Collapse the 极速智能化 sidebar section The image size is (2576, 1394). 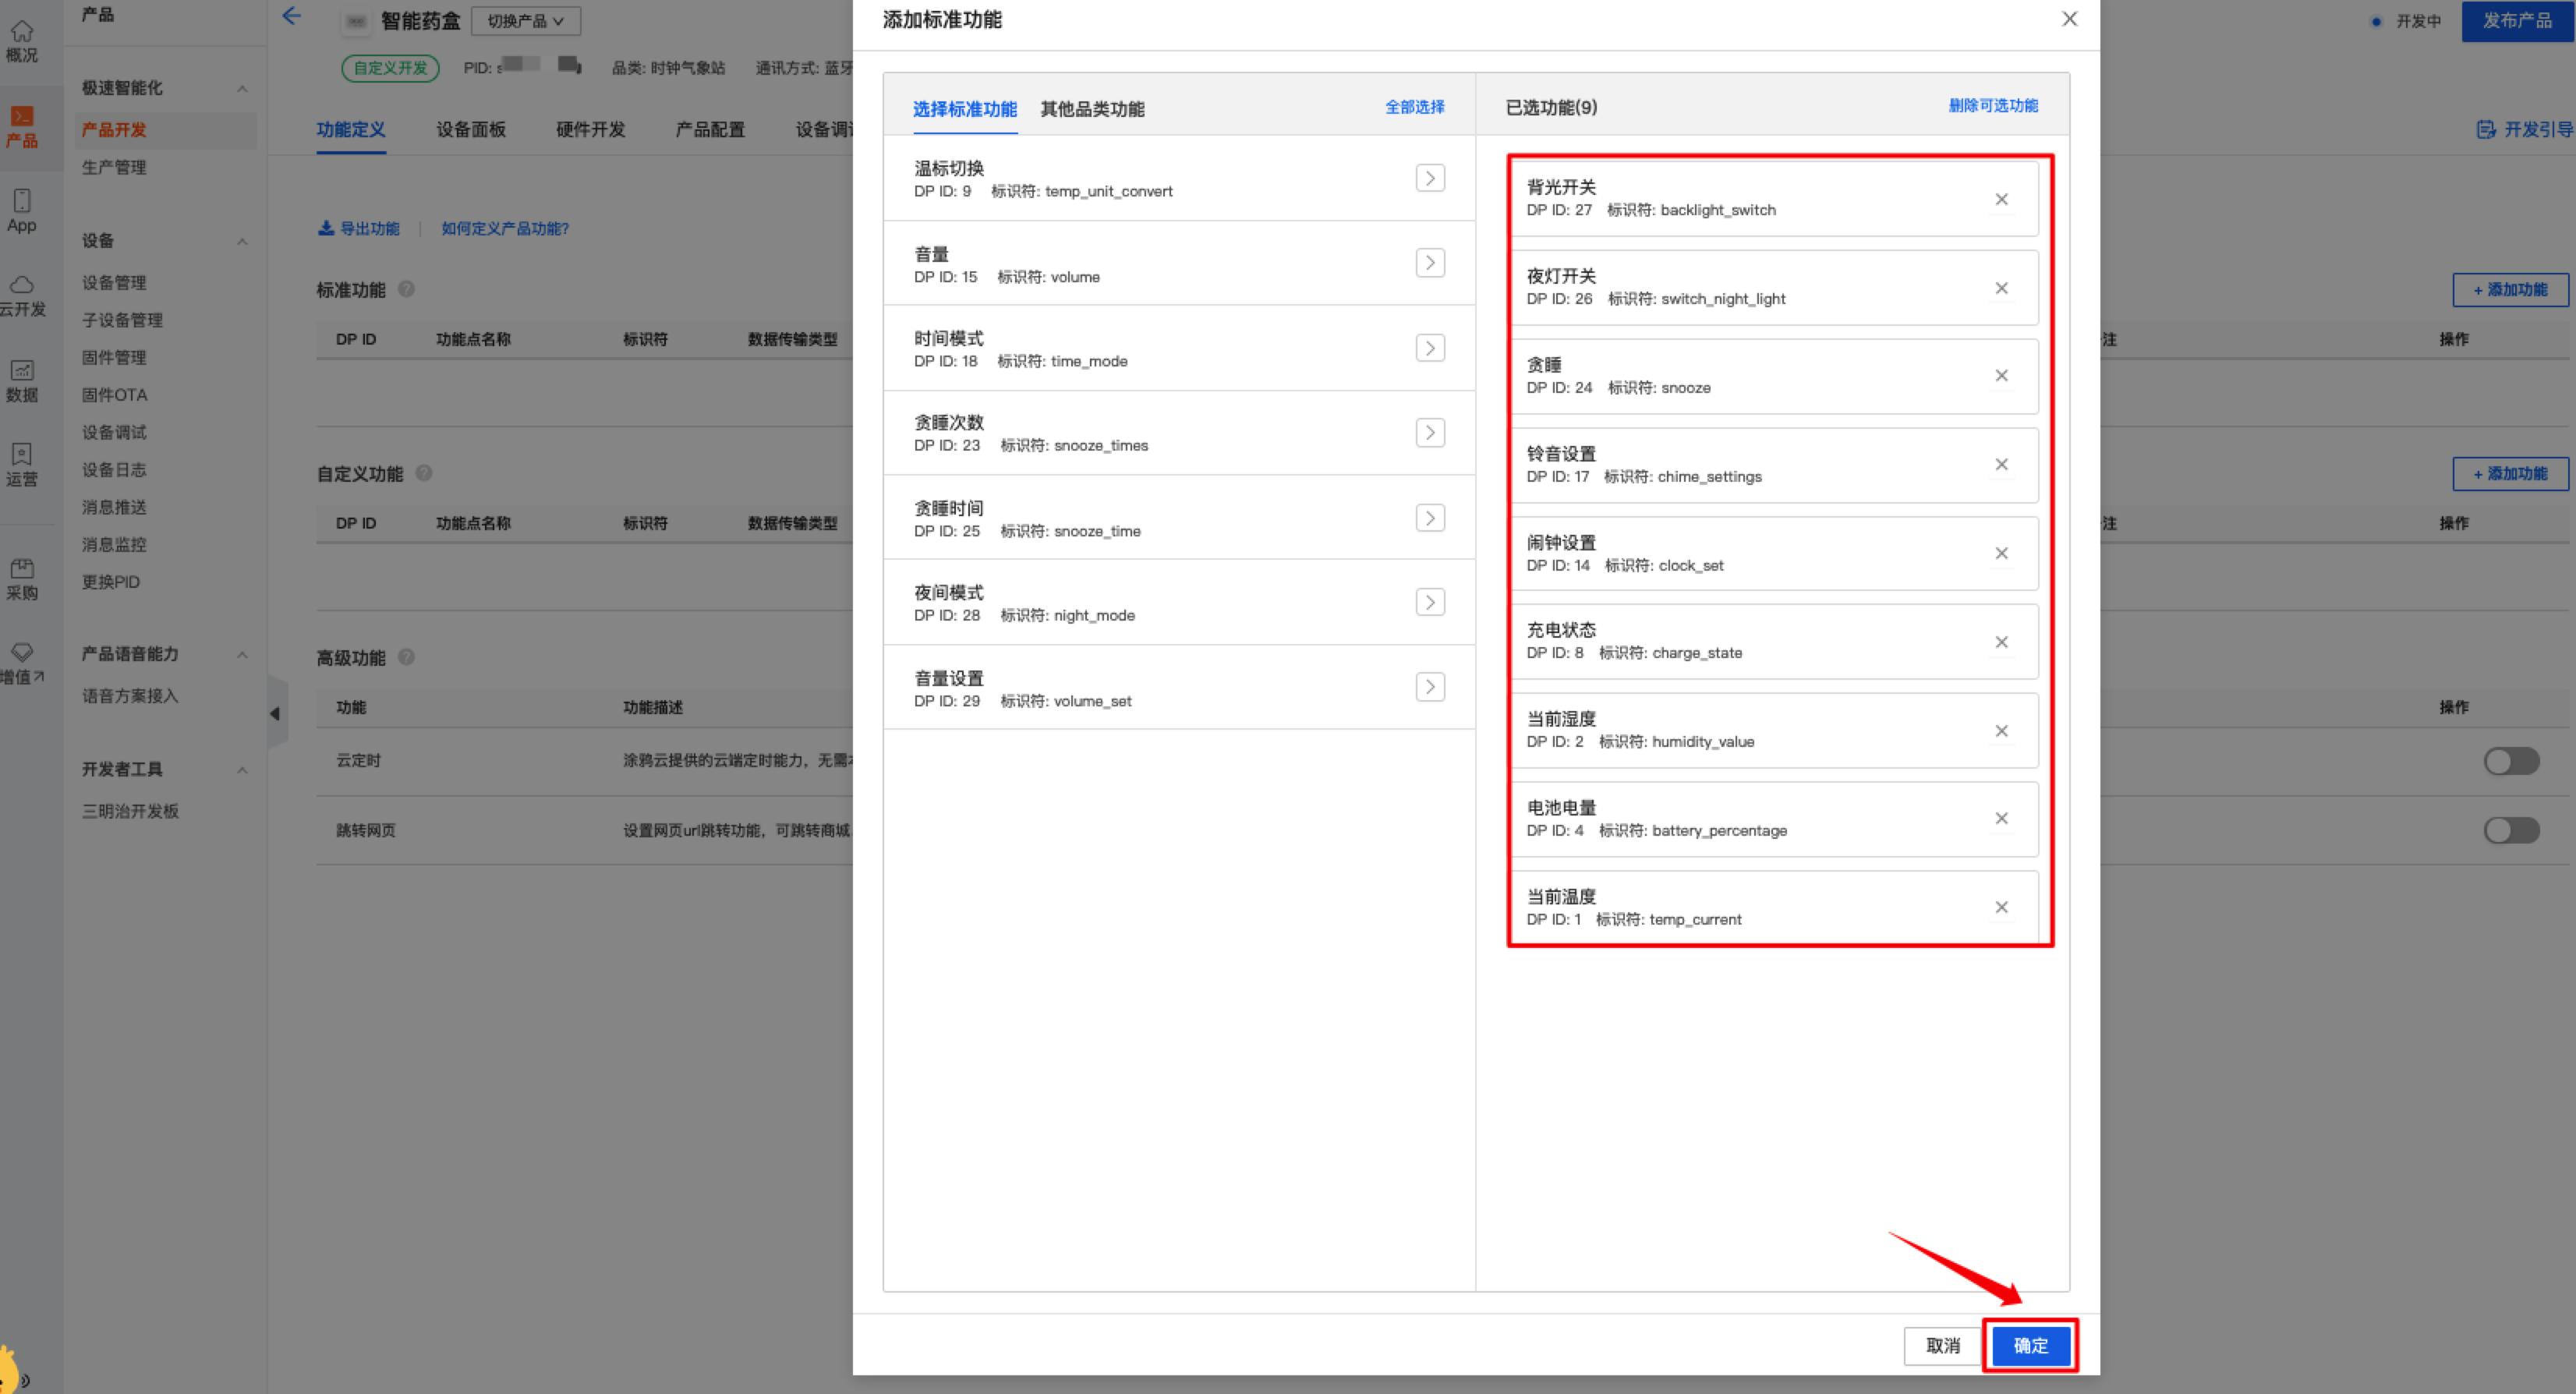click(x=242, y=89)
